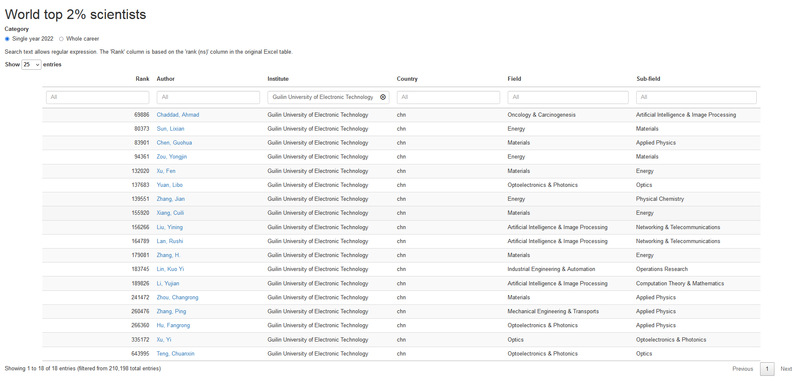The height and width of the screenshot is (383, 798).
Task: Click the Author filter input field
Action: (208, 97)
